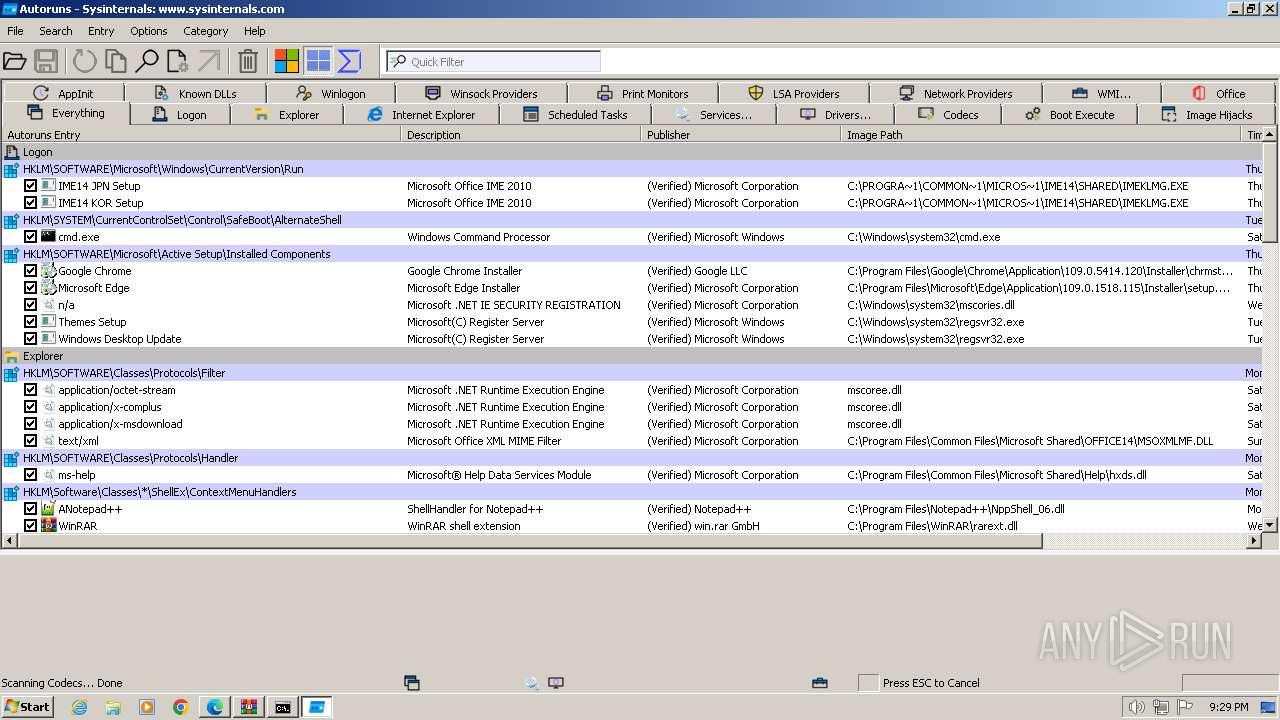This screenshot has width=1280, height=720.
Task: Click the Sigma VirusTotal toolbar icon
Action: coord(349,61)
